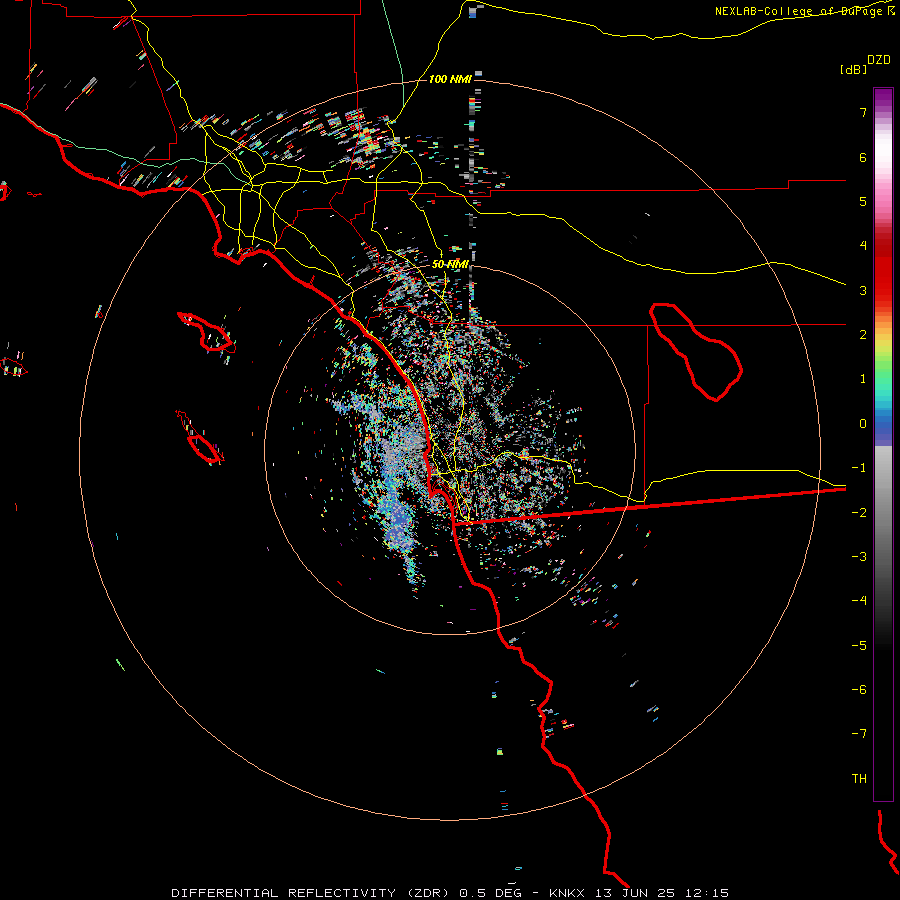
Task: Click the 6 value on the color scale
Action: [x=863, y=157]
